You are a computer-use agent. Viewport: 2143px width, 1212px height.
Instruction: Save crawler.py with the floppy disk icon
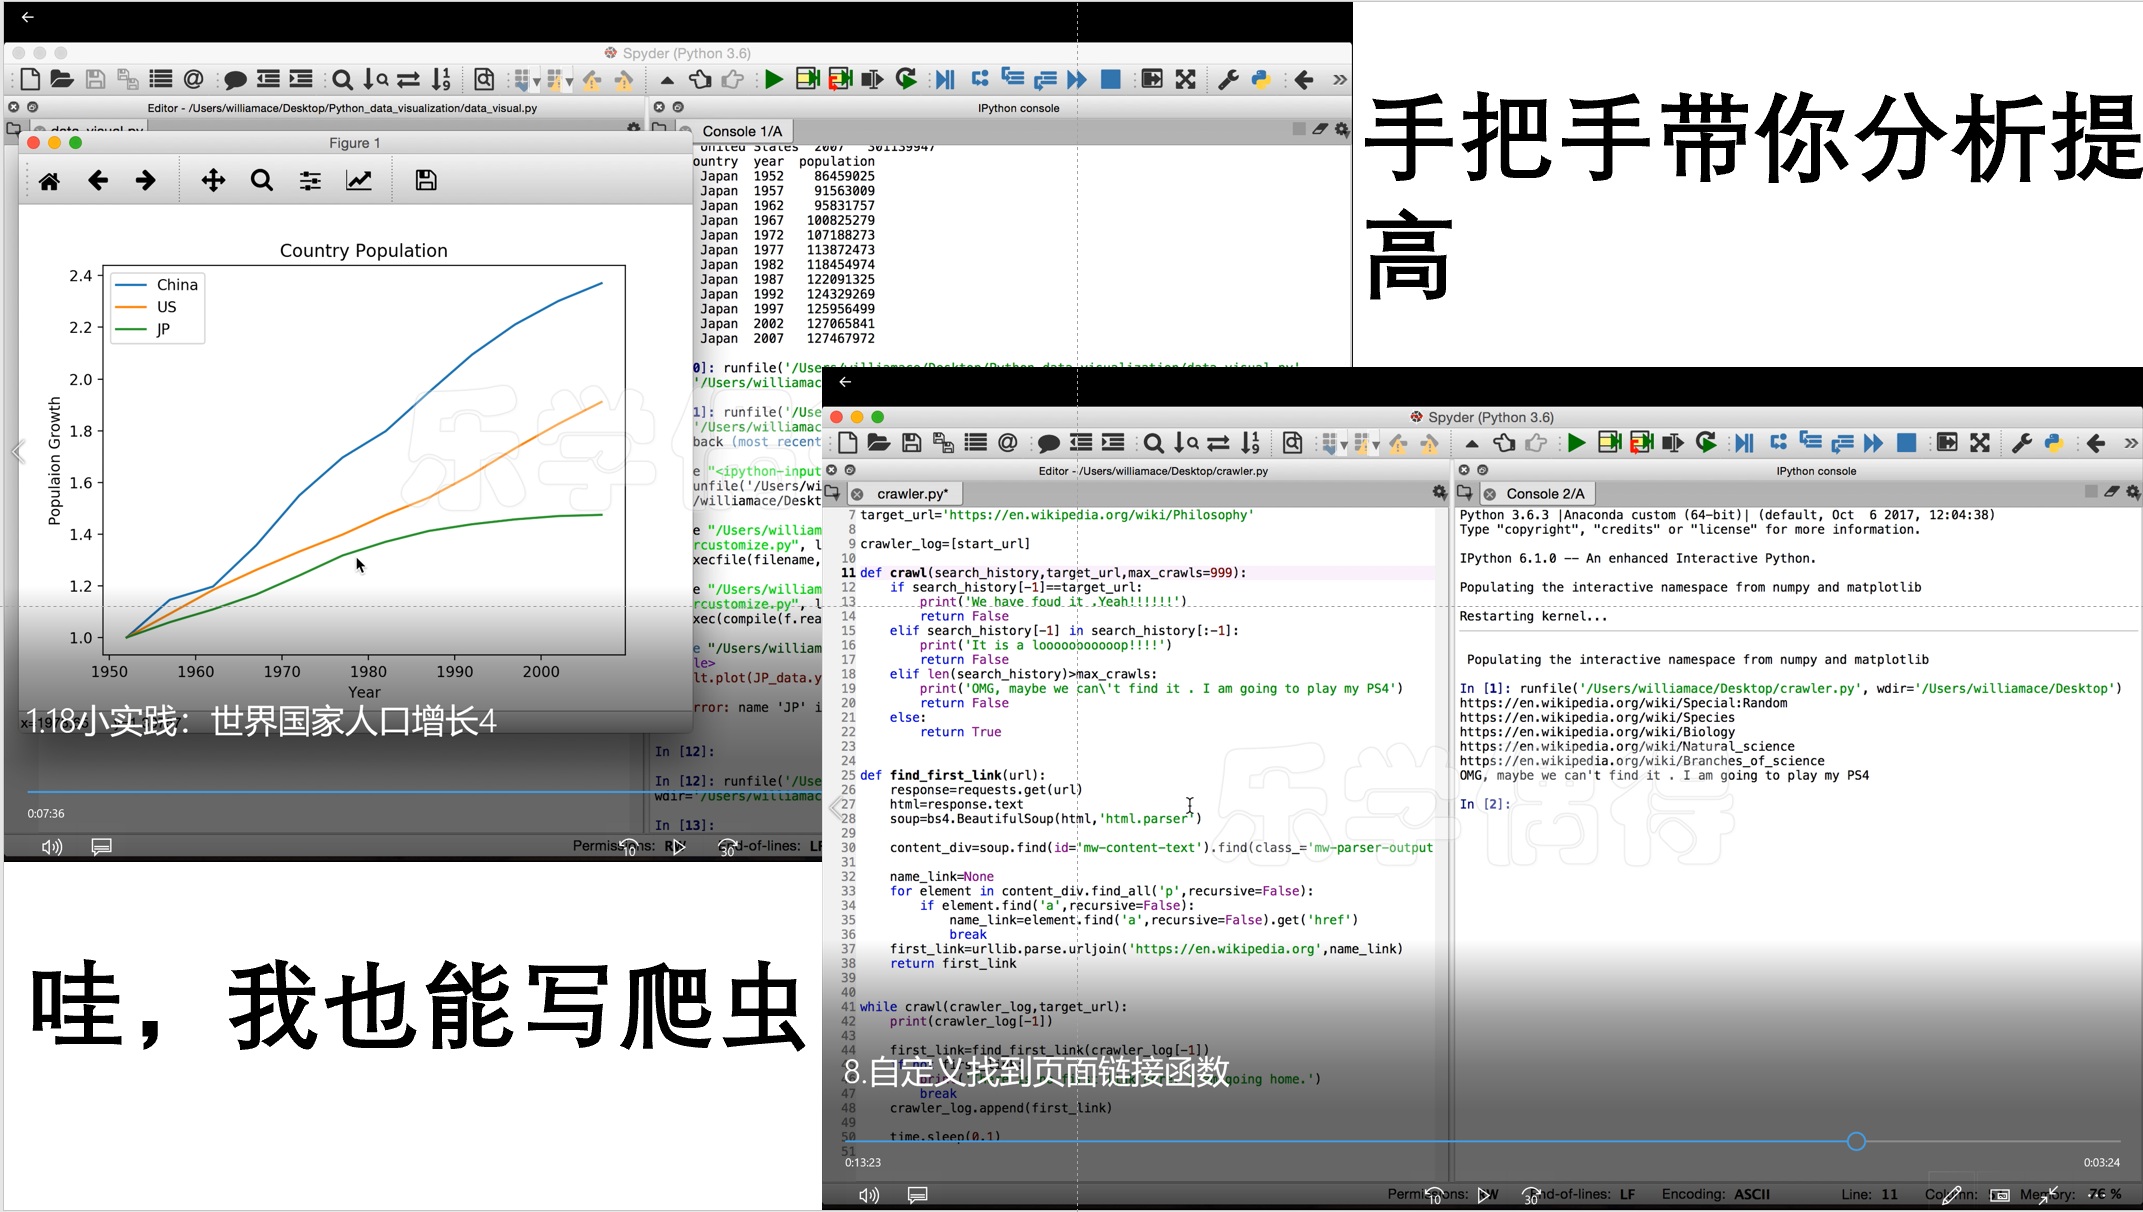point(911,443)
